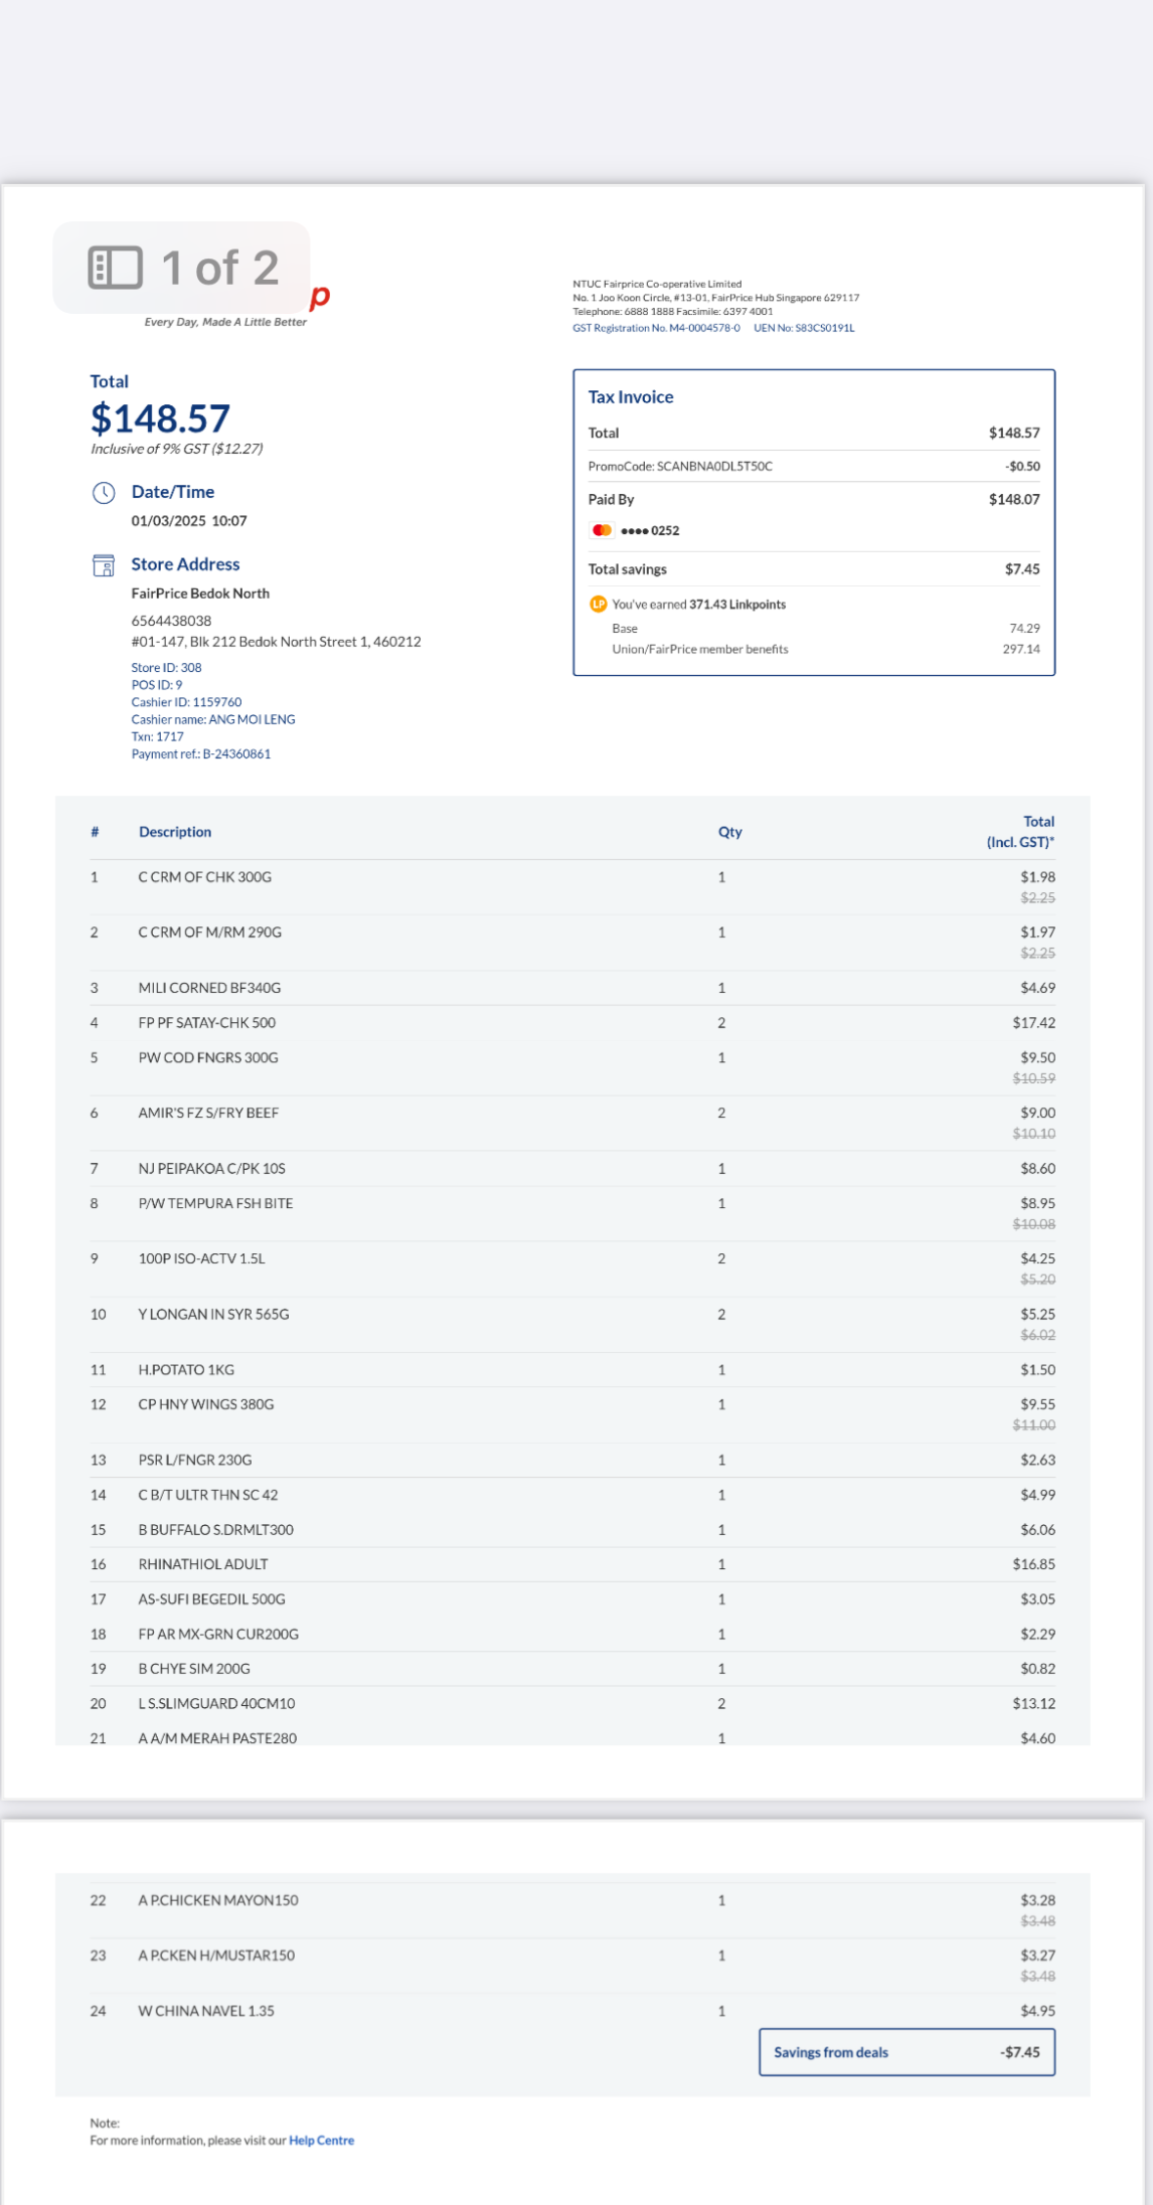1153x2205 pixels.
Task: Select item L S.SLIMGUARD 40CM10
Action: click(x=217, y=1704)
